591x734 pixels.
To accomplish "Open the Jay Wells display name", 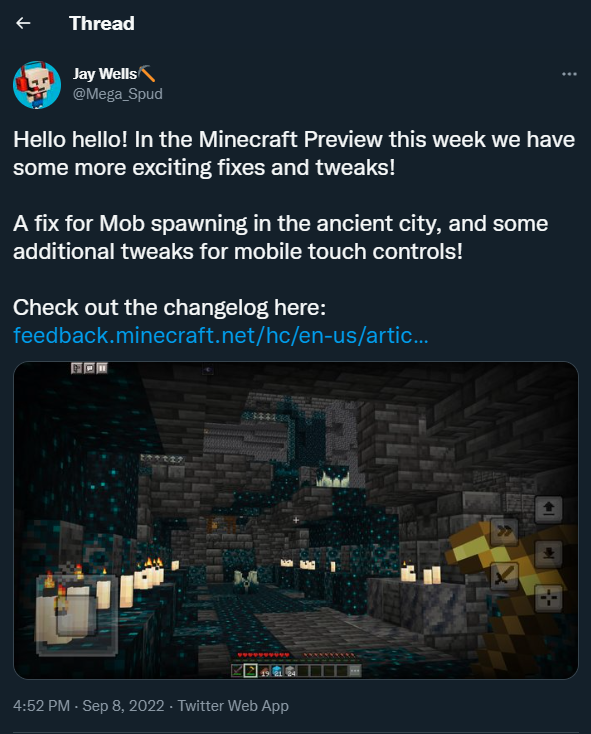I will click(105, 73).
